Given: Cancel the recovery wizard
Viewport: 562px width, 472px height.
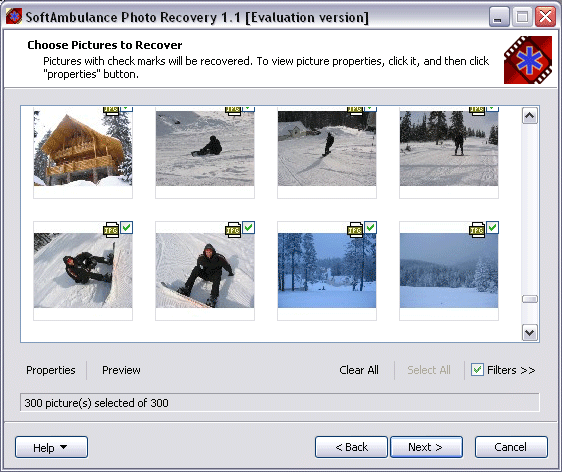Looking at the screenshot, I should click(x=511, y=447).
